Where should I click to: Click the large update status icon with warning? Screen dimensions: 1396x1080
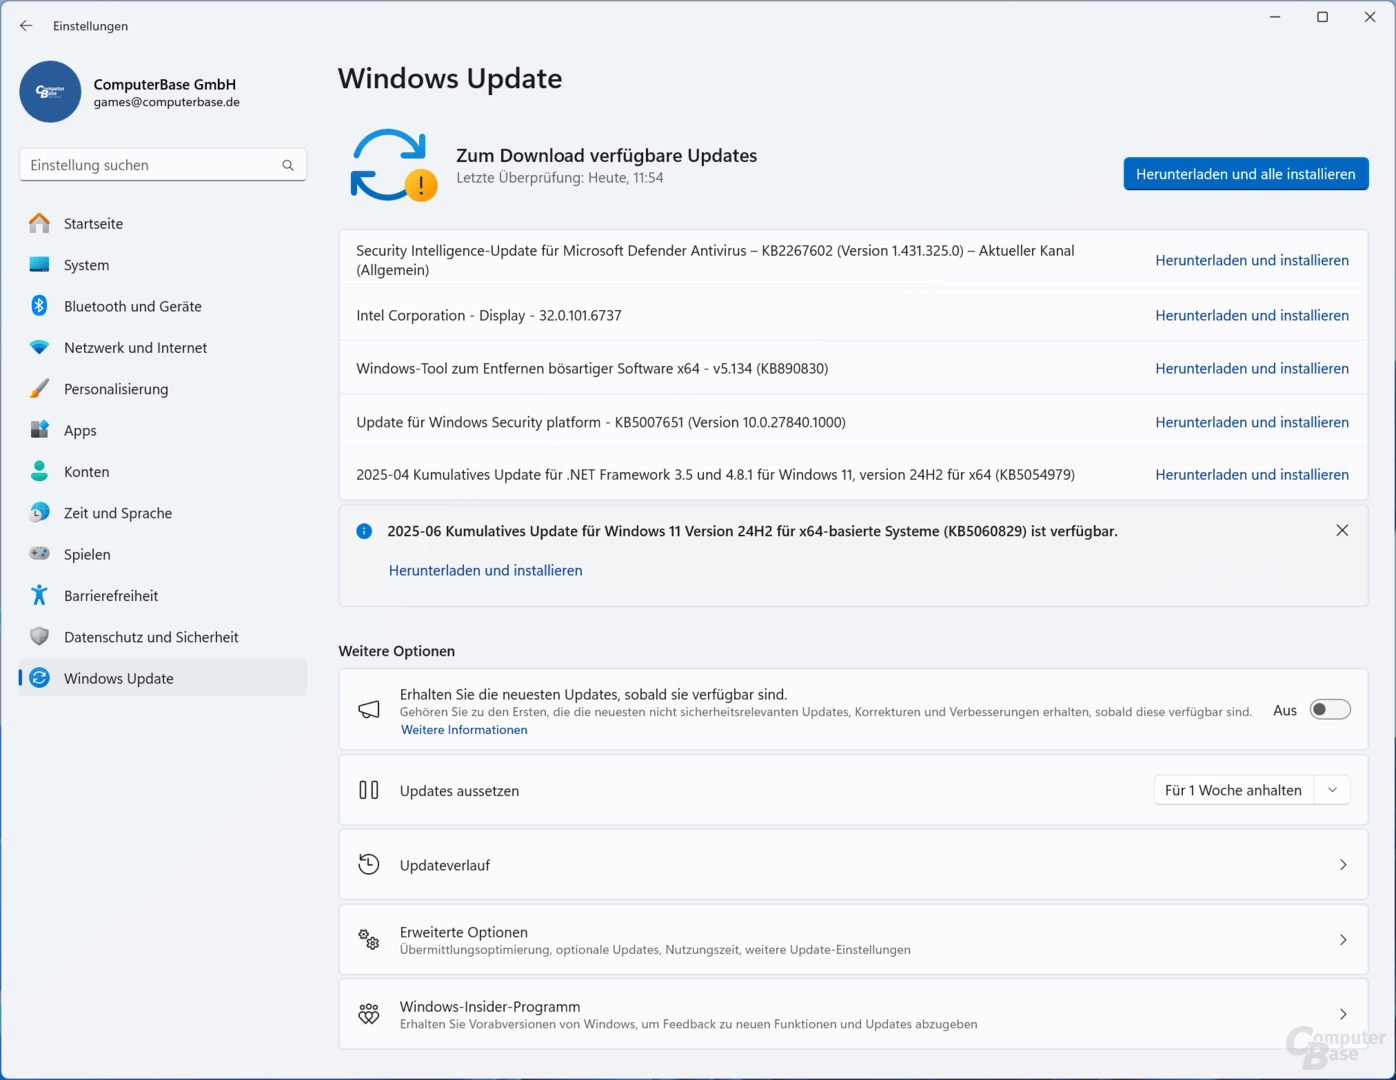click(393, 165)
